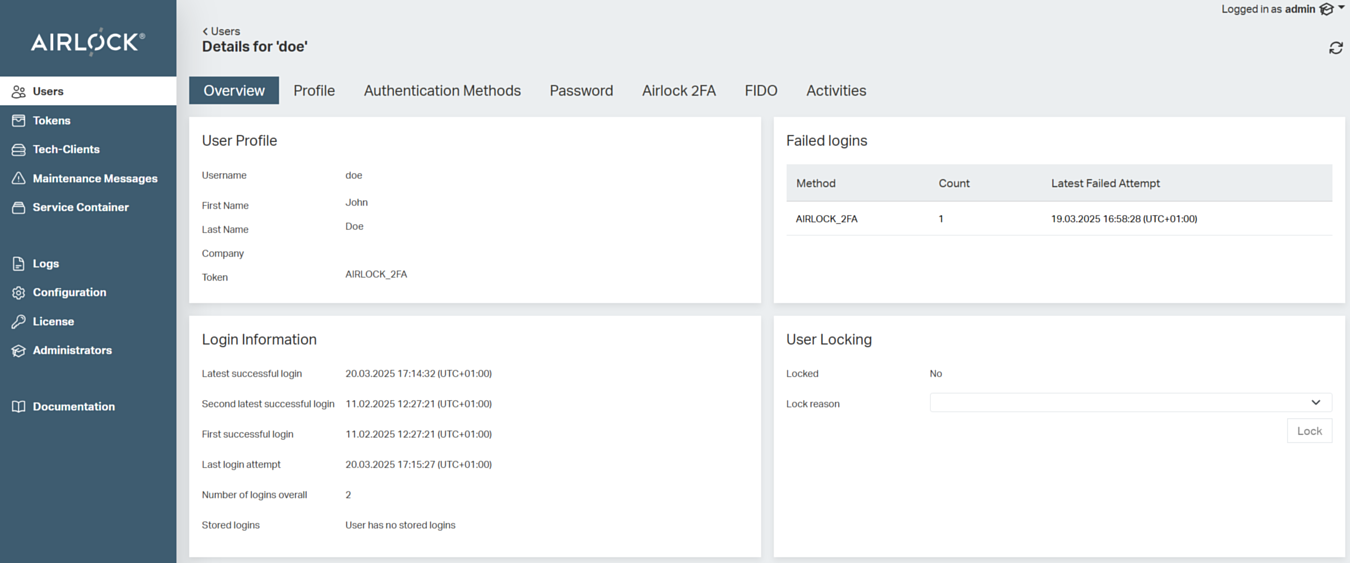Click the Airlock logo
Viewport: 1350px width, 563px height.
[88, 42]
